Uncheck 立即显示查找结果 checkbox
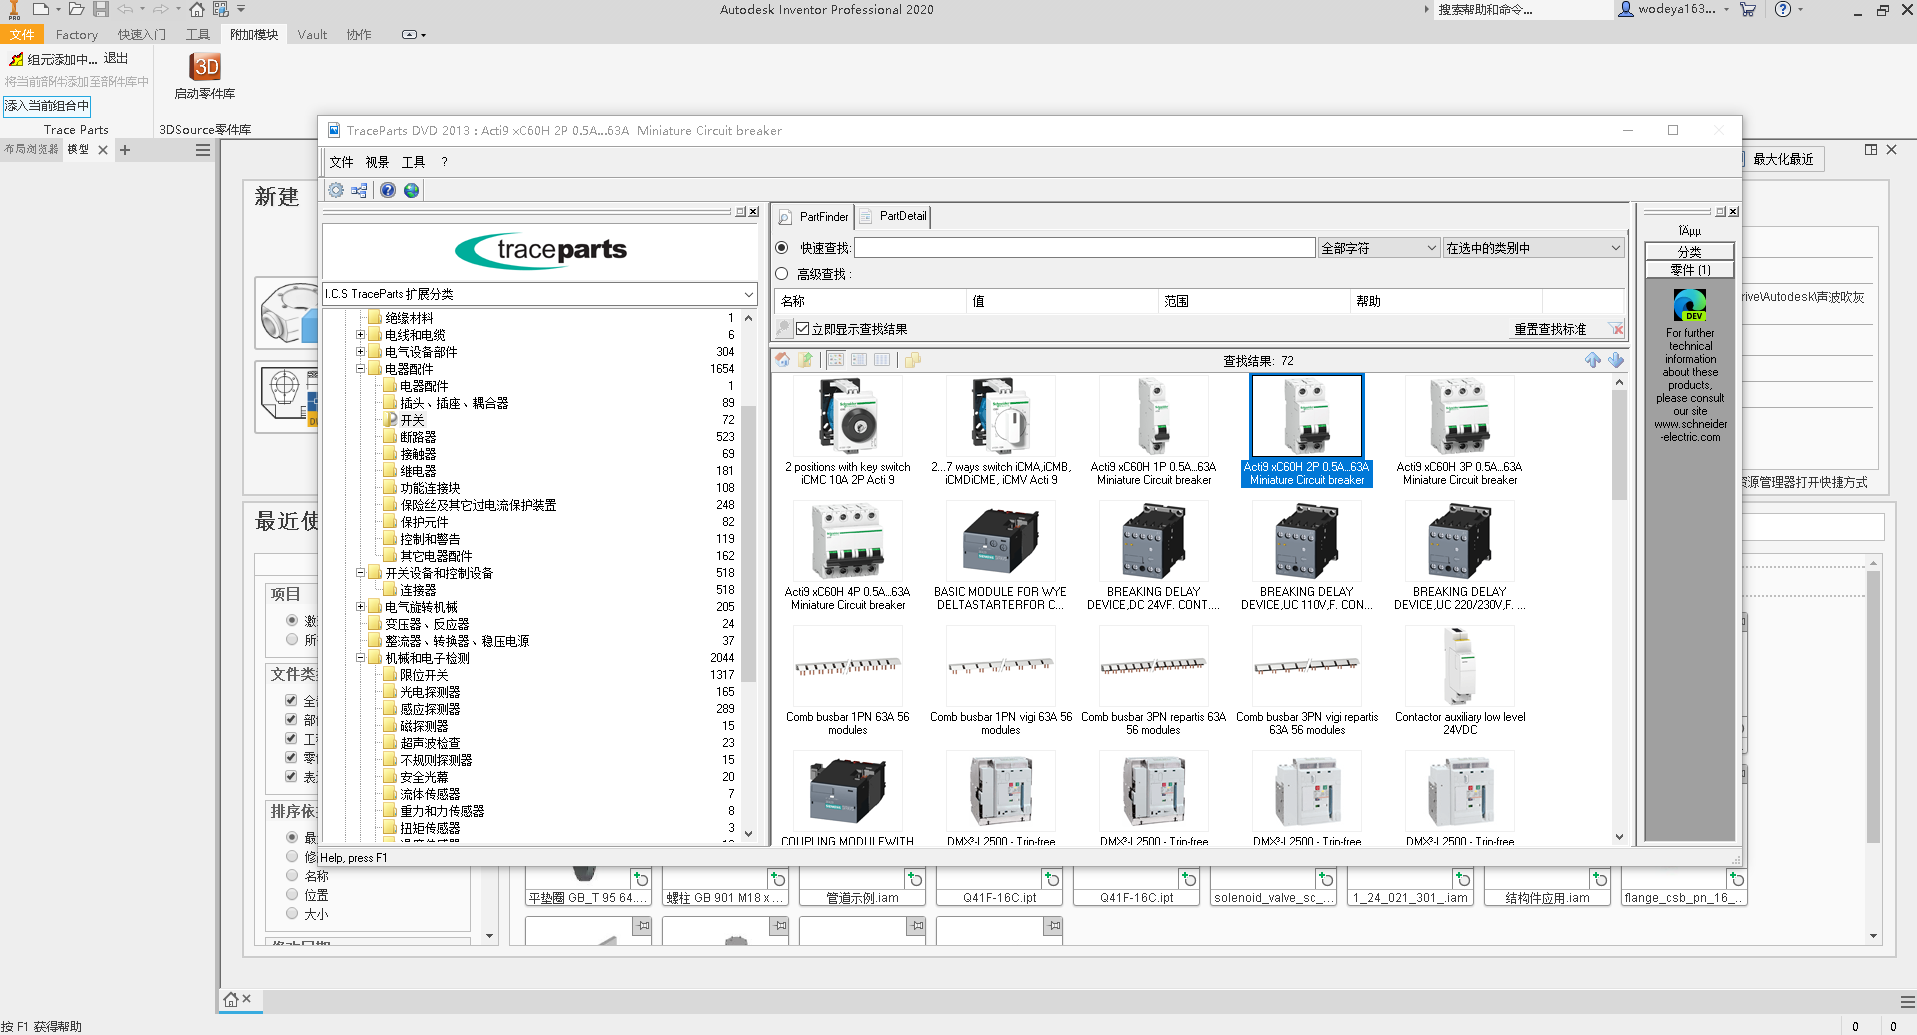Screen dimensions: 1917x1035 pyautogui.click(x=802, y=329)
